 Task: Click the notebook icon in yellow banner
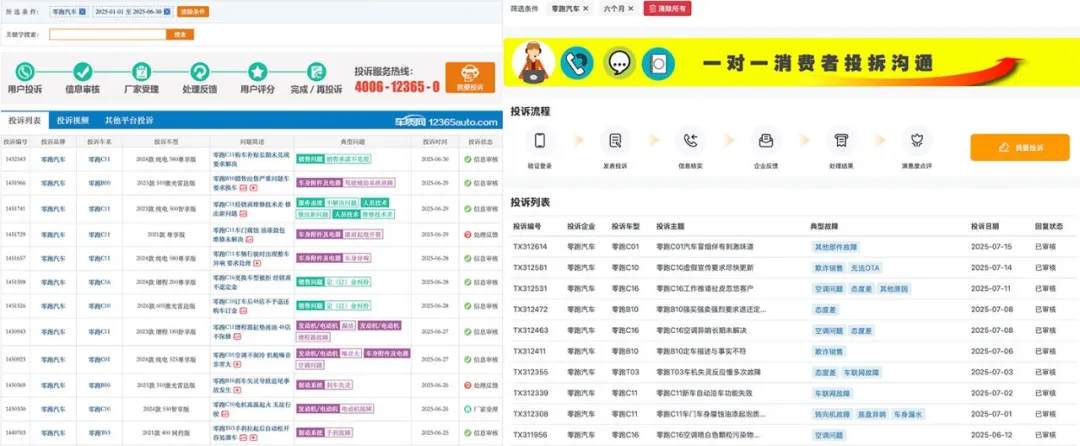point(658,64)
